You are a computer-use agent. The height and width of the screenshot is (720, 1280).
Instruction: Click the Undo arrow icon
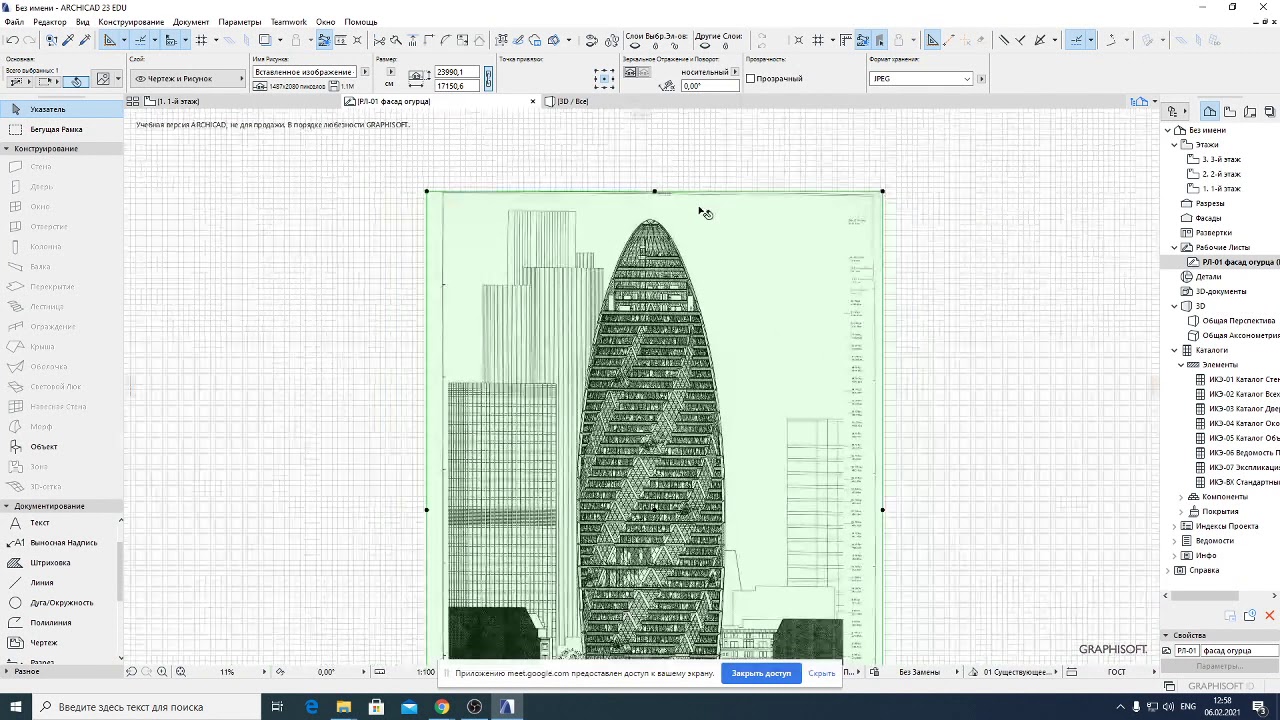[x=12, y=40]
